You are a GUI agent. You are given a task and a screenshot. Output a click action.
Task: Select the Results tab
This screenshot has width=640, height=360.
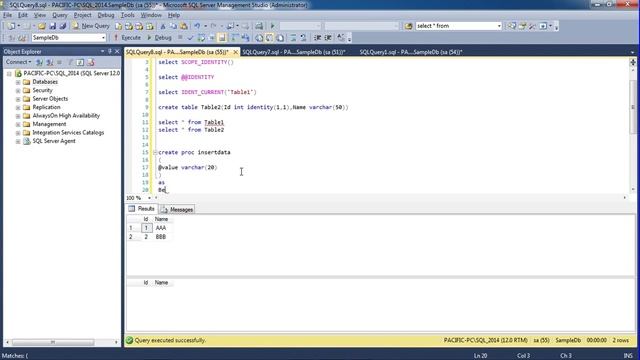(141, 209)
